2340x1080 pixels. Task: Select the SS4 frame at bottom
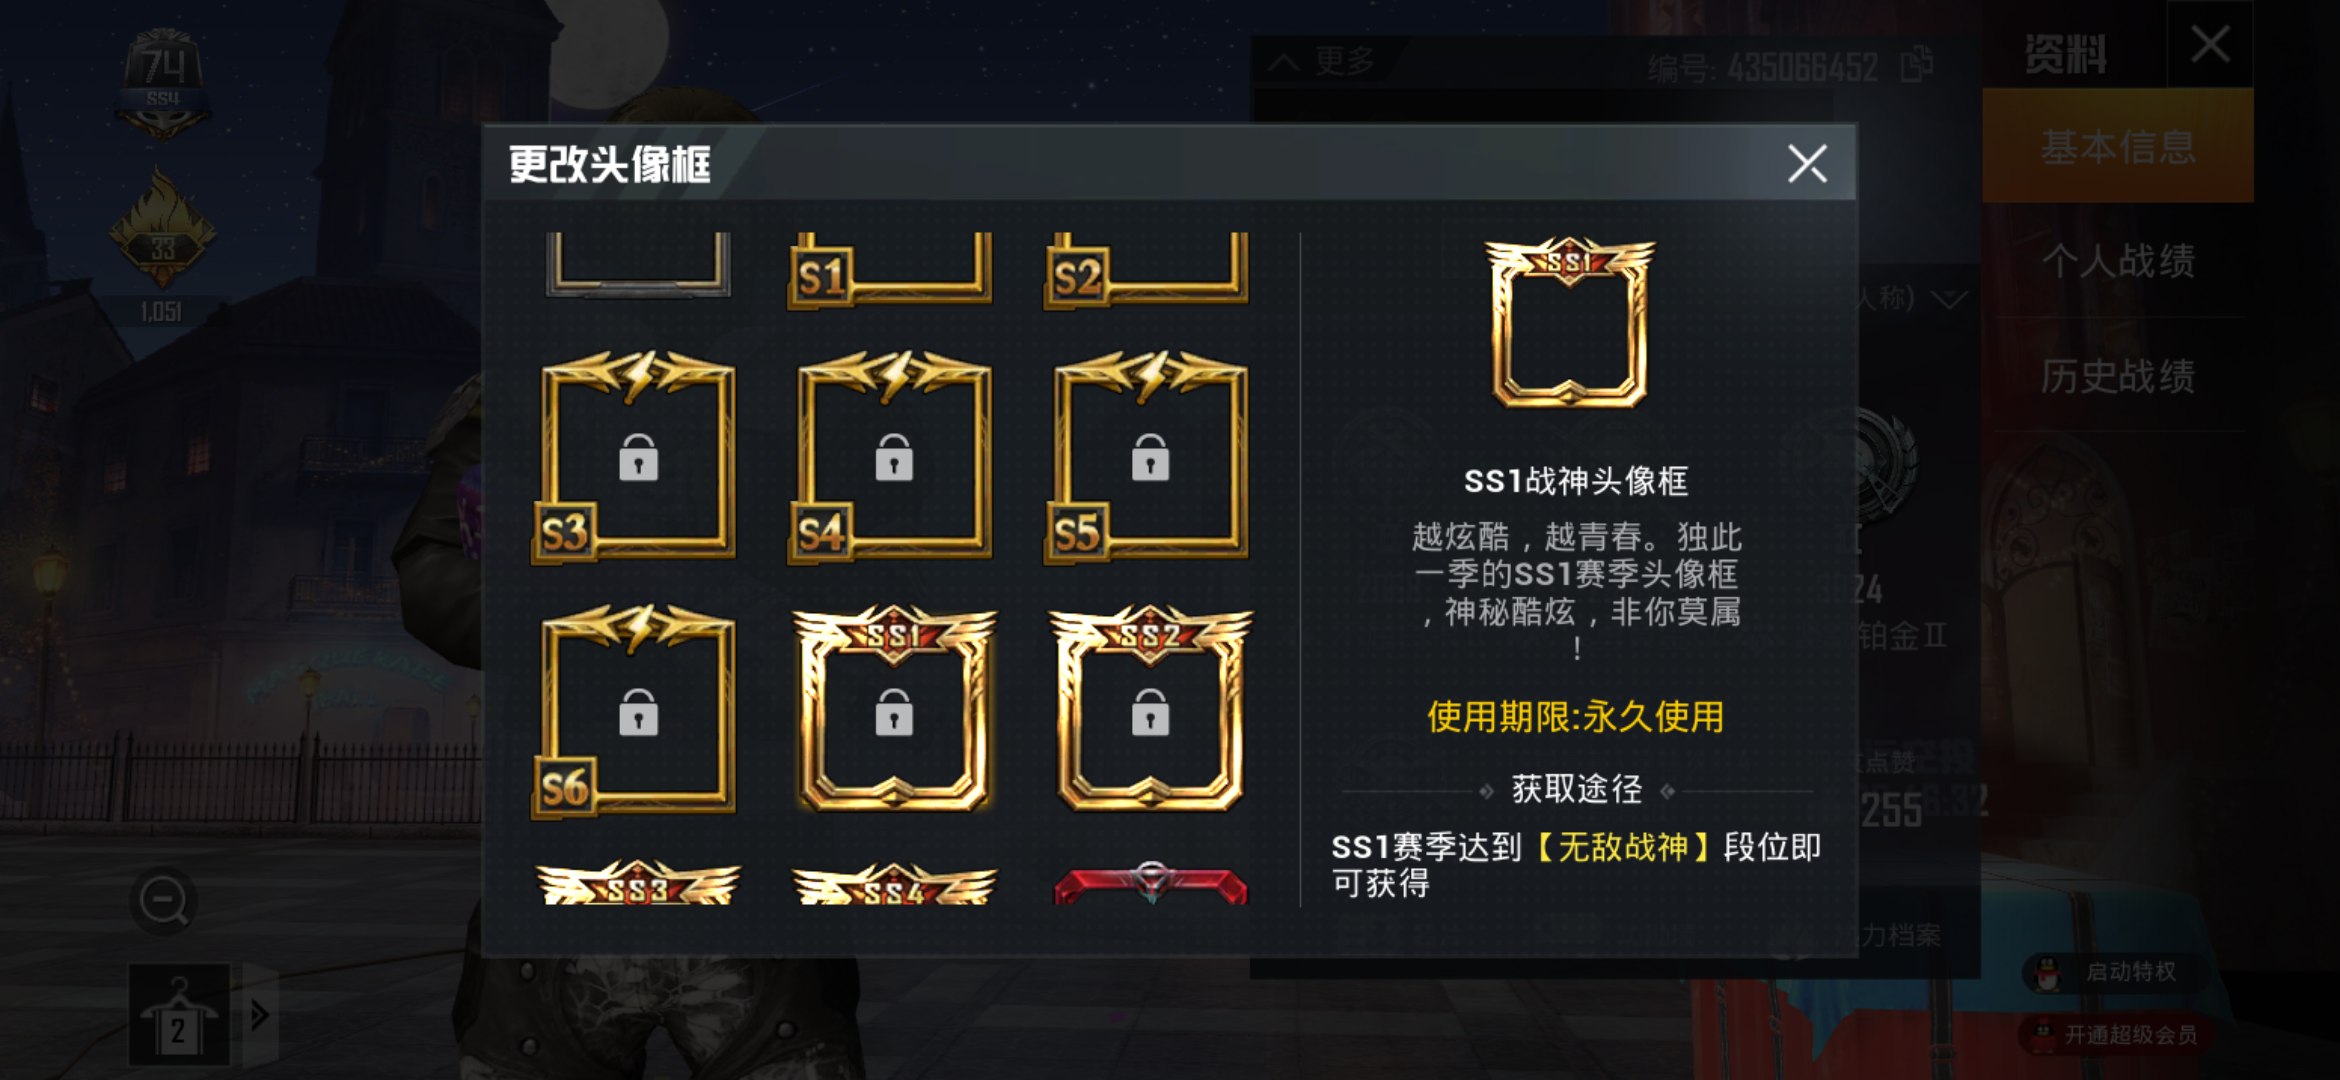(x=894, y=883)
